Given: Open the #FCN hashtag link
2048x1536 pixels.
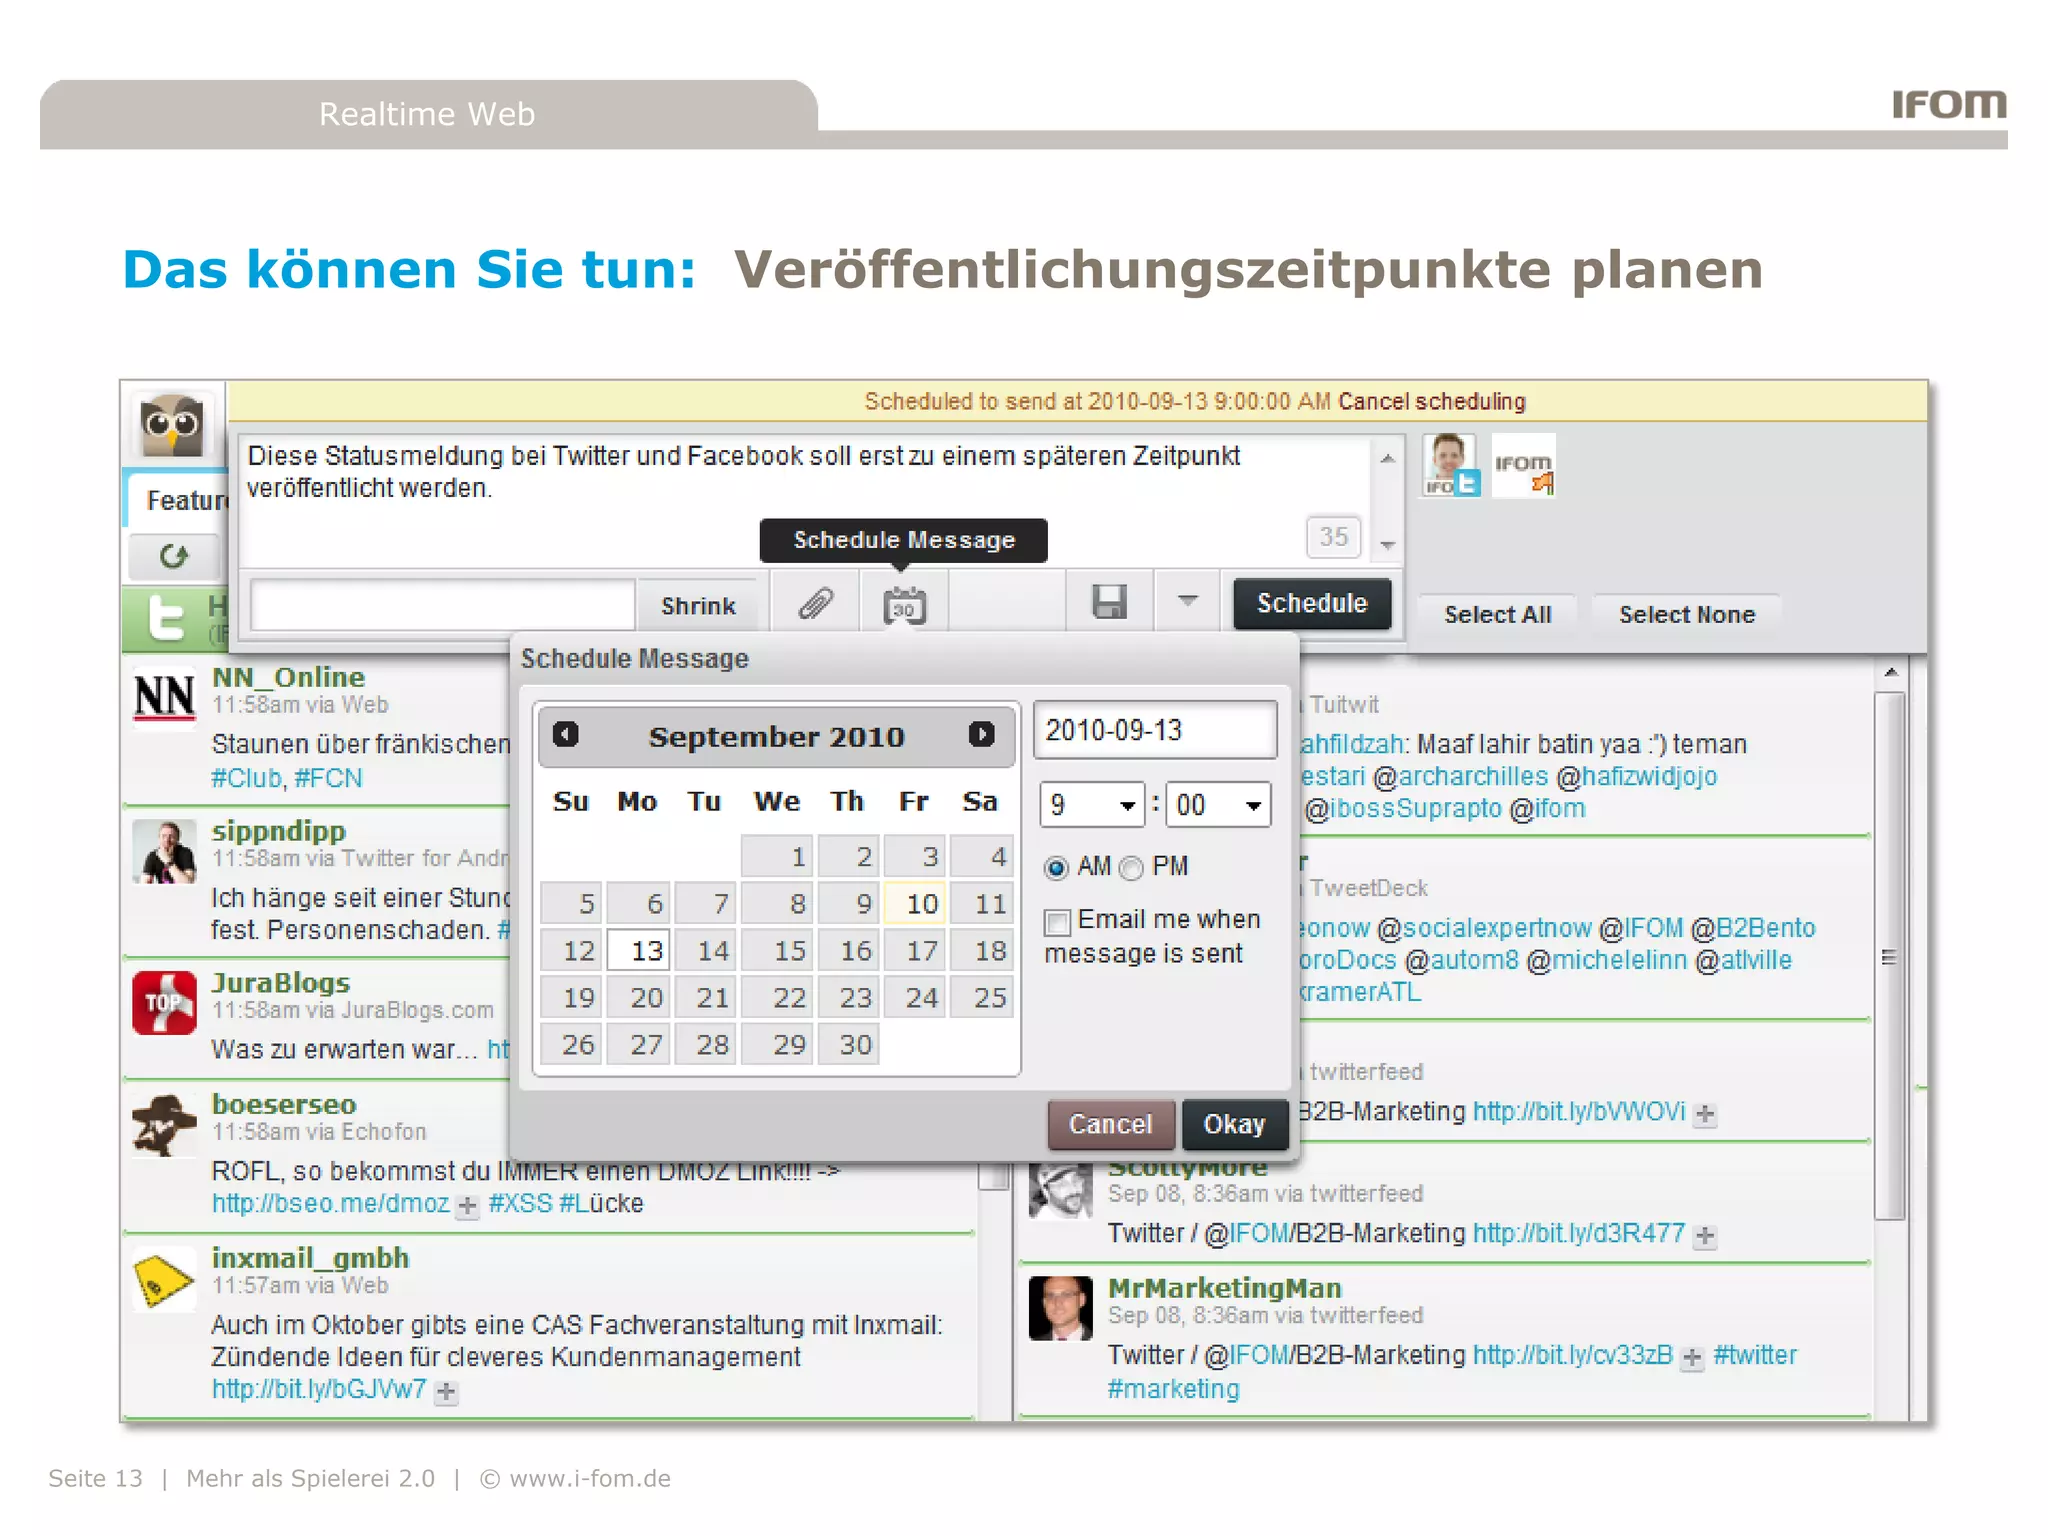Looking at the screenshot, I should pyautogui.click(x=328, y=778).
